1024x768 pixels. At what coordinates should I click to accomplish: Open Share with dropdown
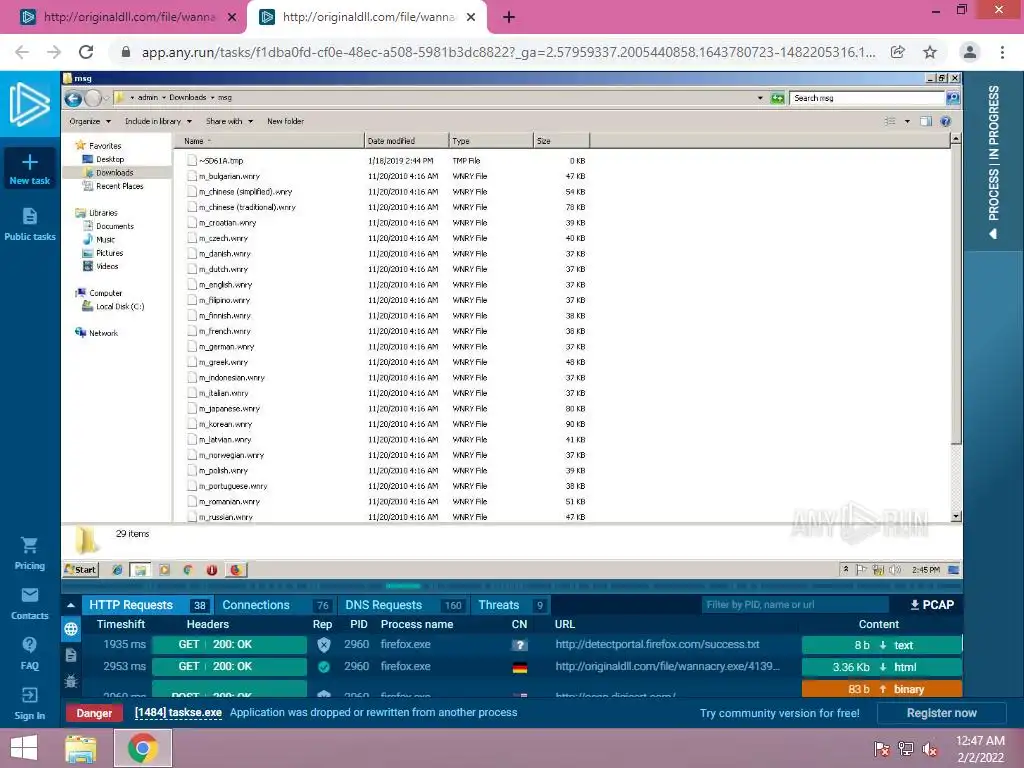tap(229, 121)
